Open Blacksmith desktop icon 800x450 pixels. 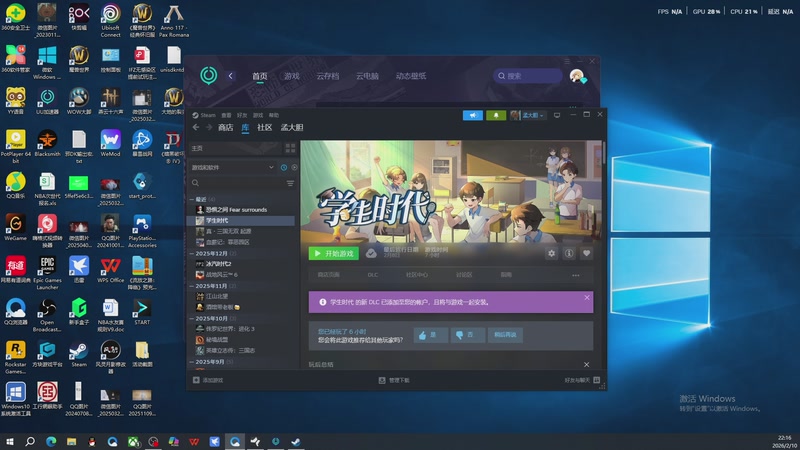click(47, 143)
